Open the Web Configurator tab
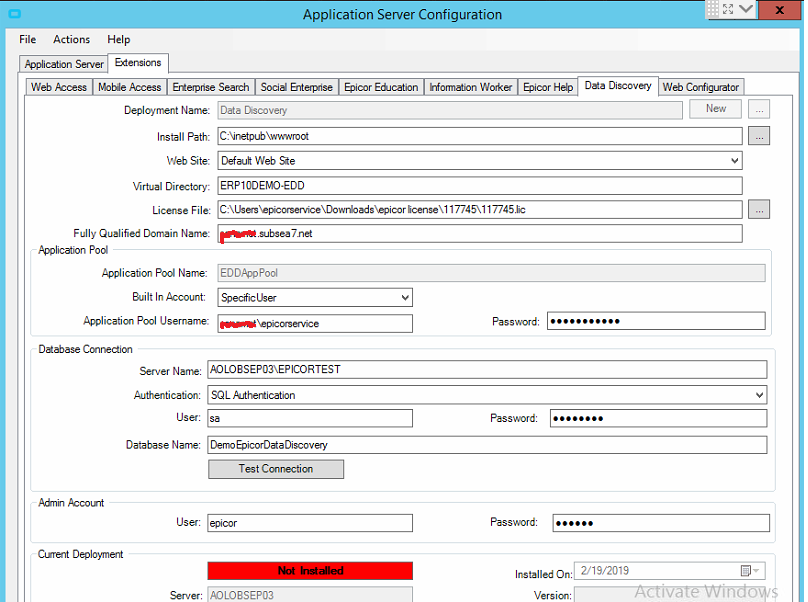The width and height of the screenshot is (808, 602). [701, 87]
